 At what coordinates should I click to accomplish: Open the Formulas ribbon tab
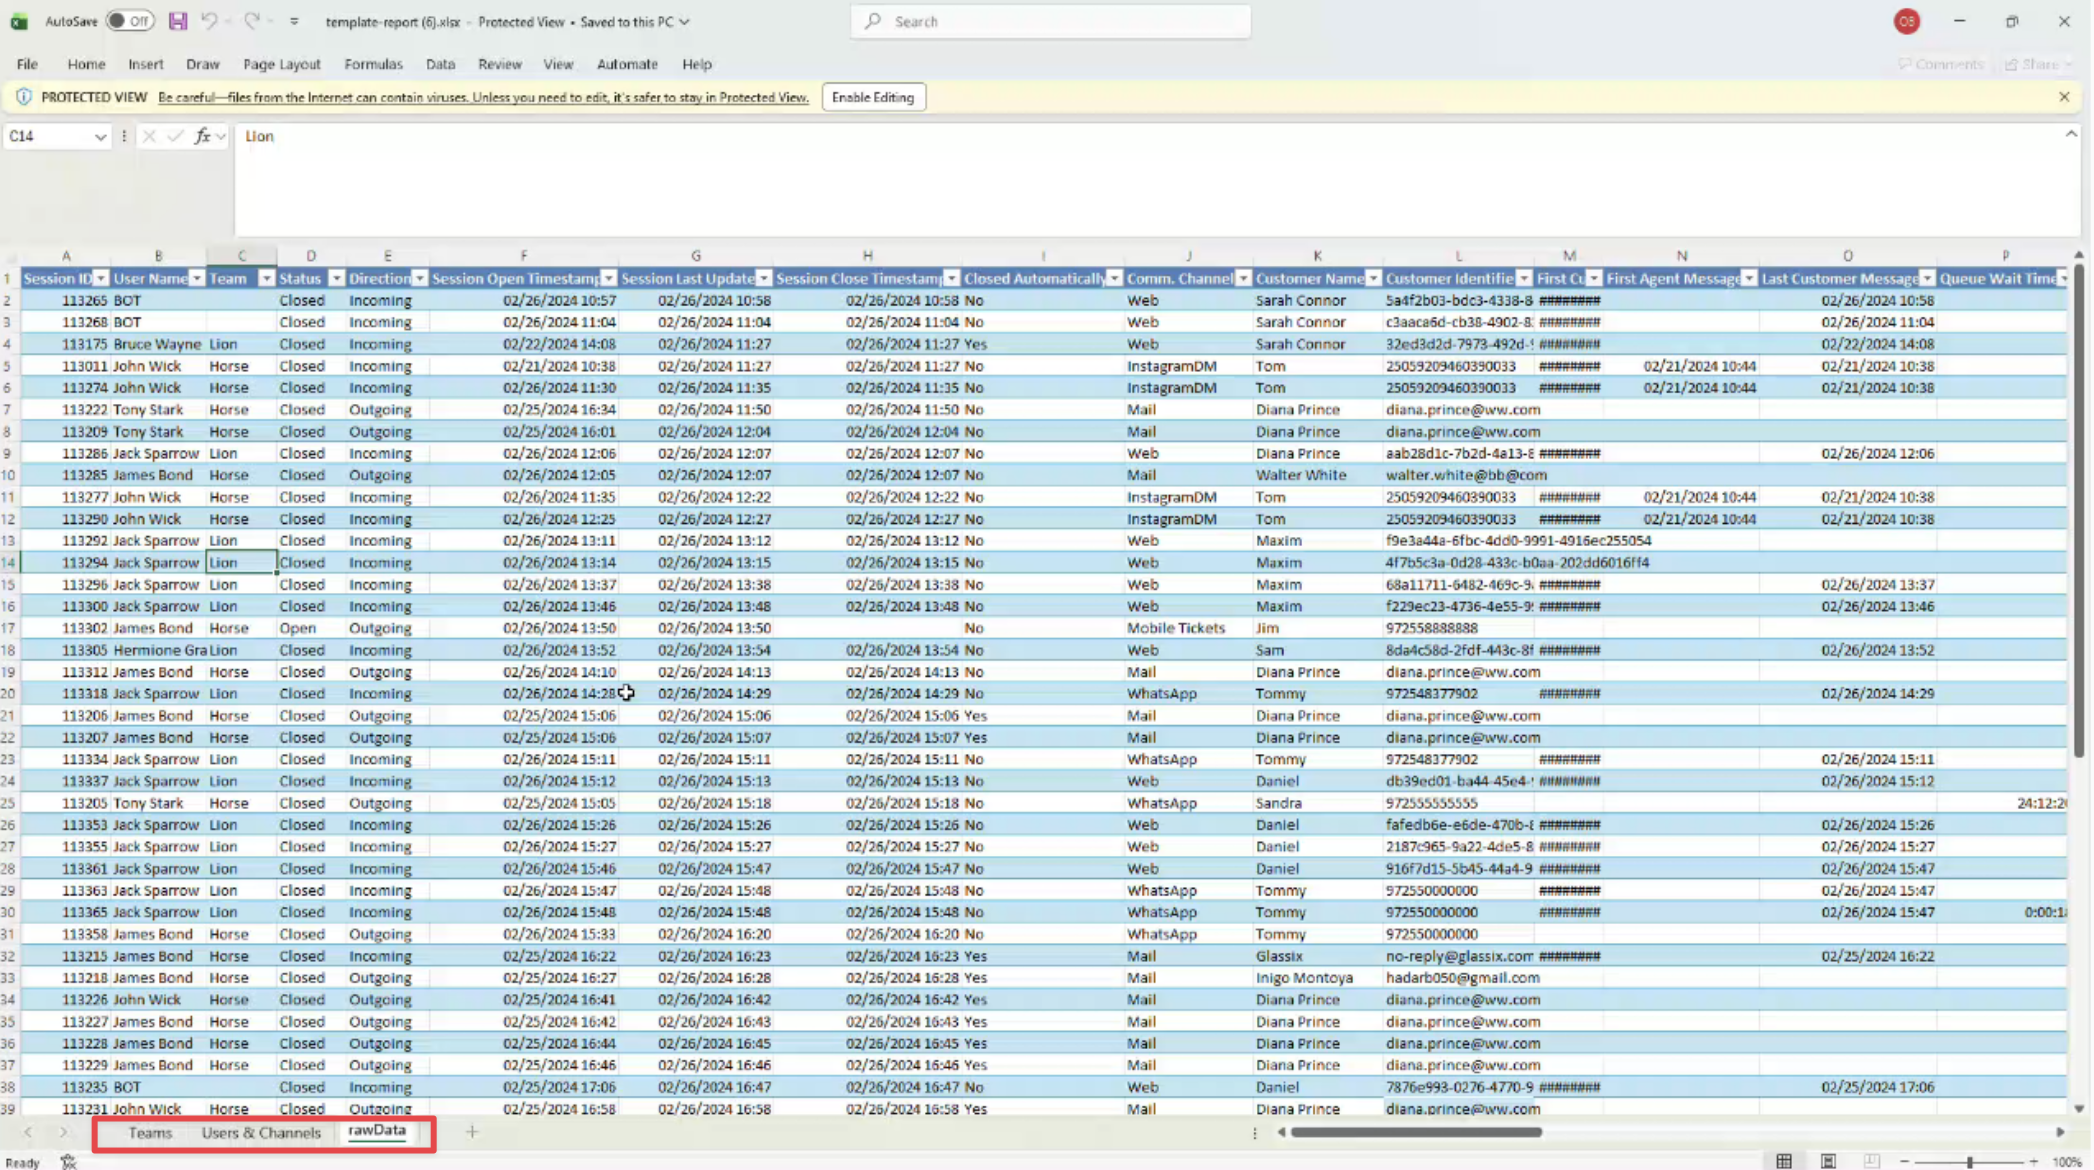pos(373,64)
